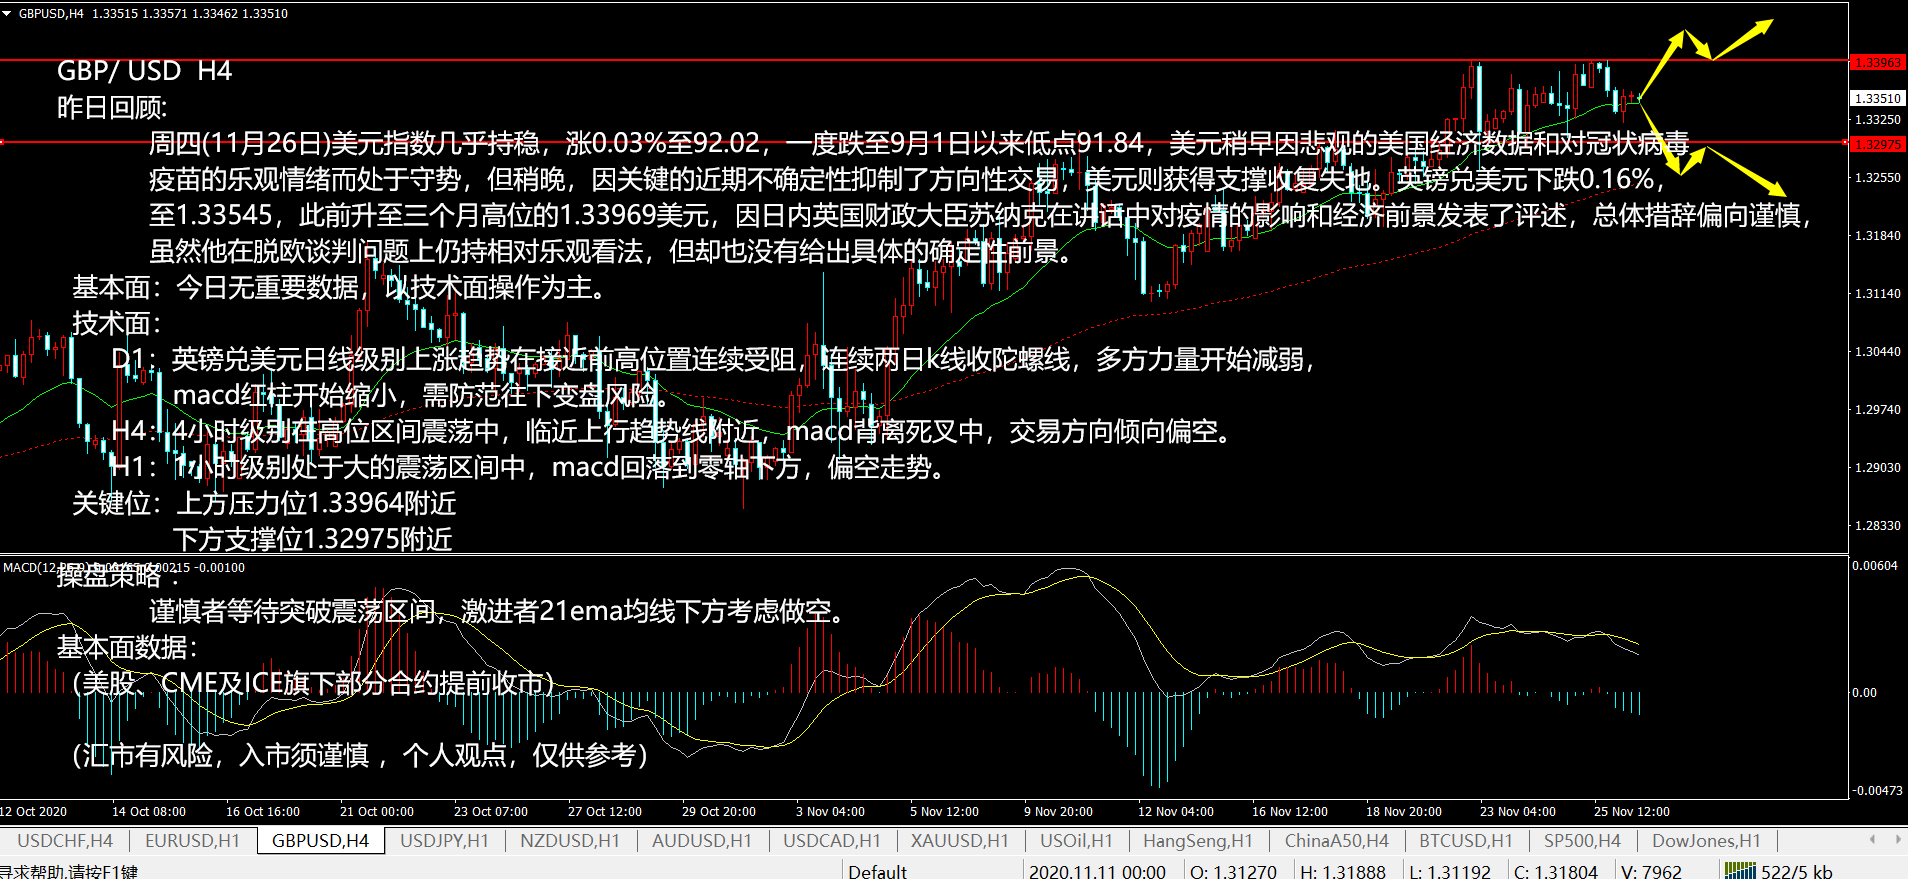1908x879 pixels.
Task: Switch to the USDJPY,H1 chart tab
Action: click(x=444, y=841)
